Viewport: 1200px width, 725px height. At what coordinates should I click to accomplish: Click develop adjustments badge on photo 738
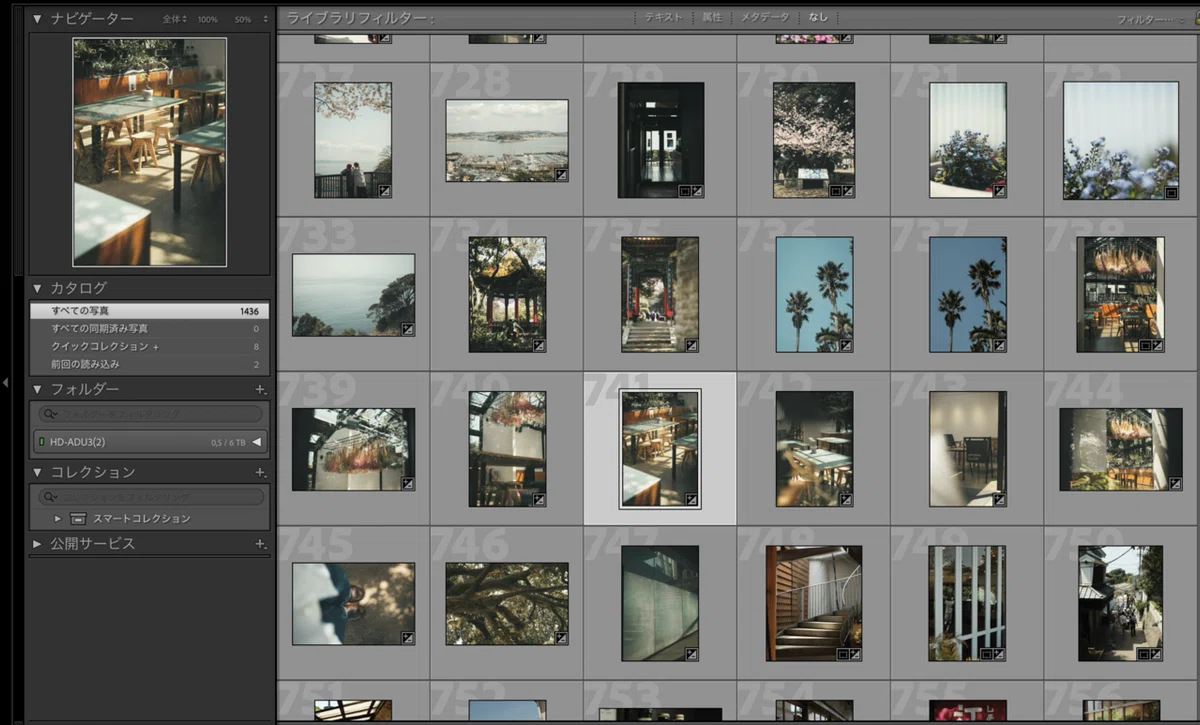tap(1157, 345)
